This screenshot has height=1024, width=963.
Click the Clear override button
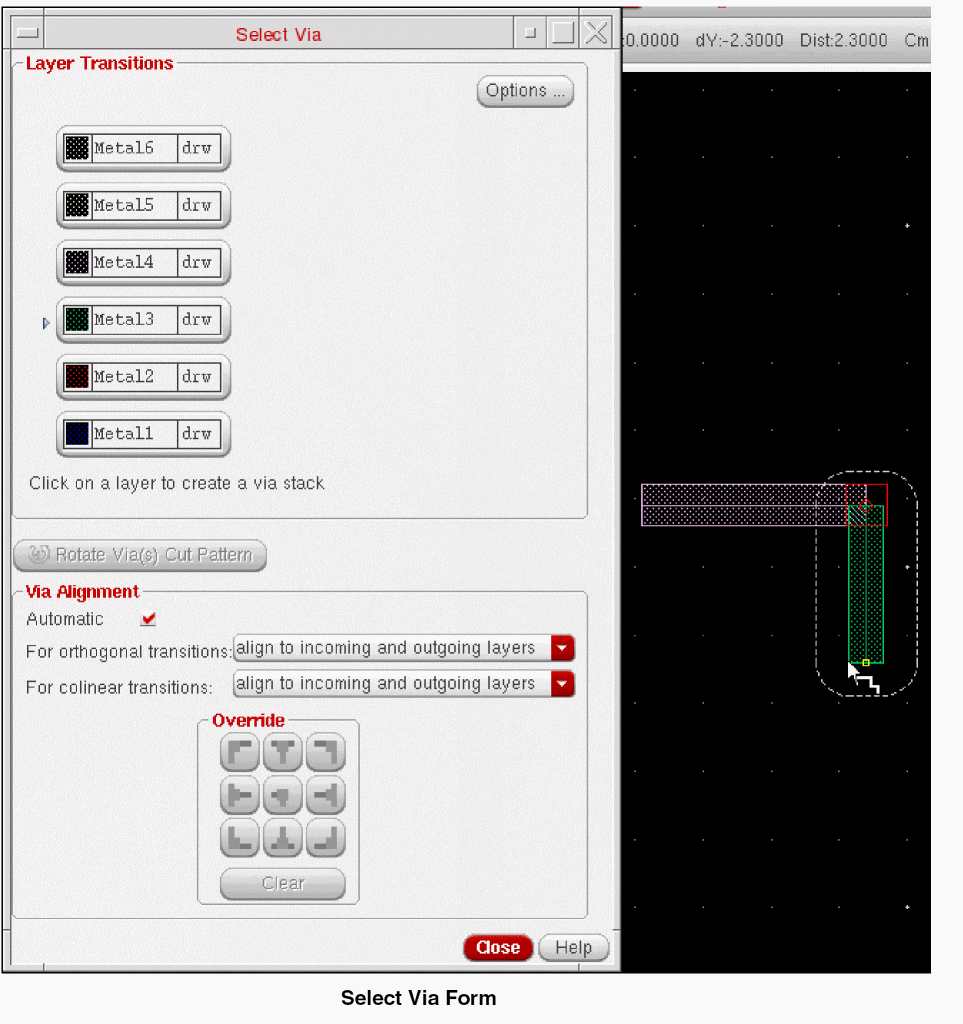tap(283, 884)
